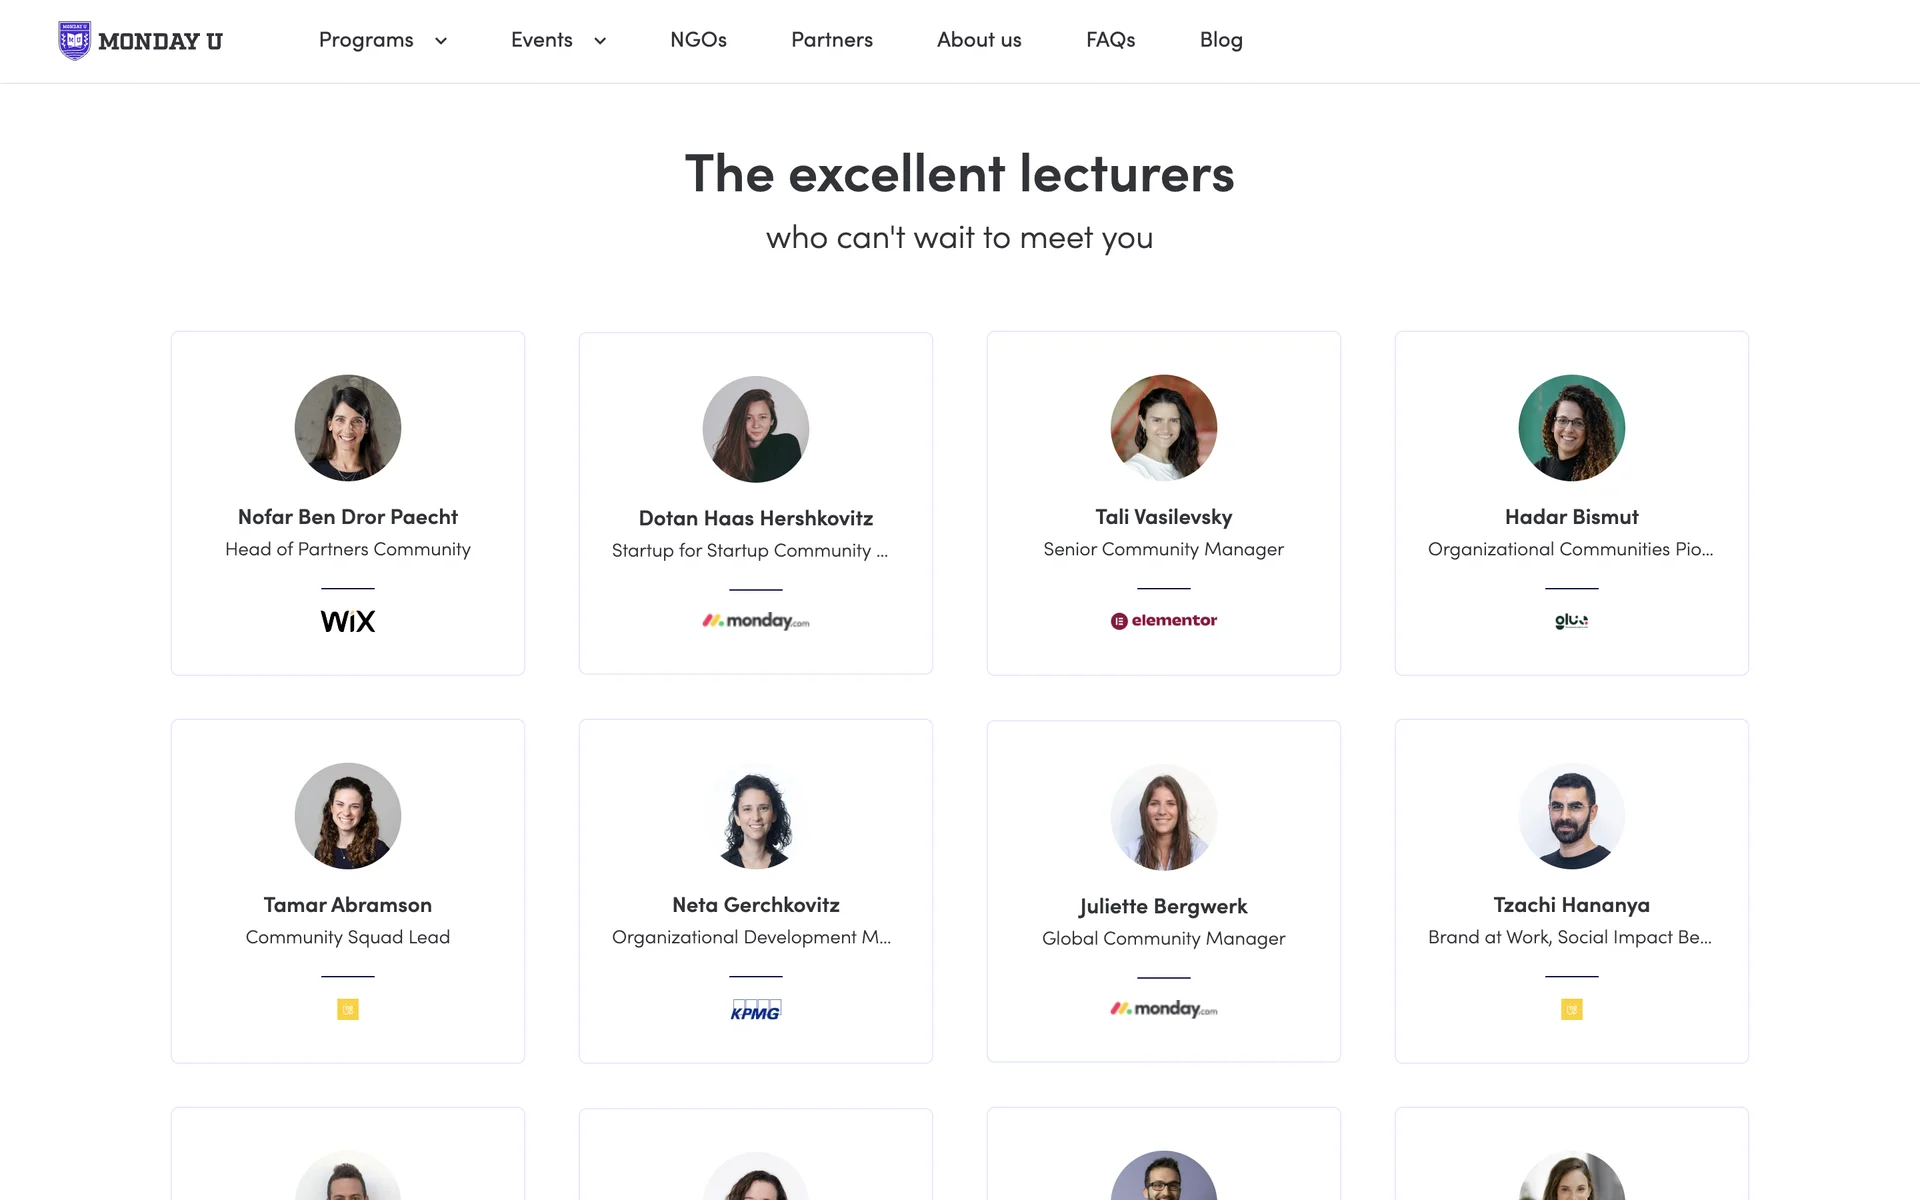Screen dimensions: 1920x1200
Task: Click the yellow company icon under Tzachi Hananya
Action: (x=1571, y=1010)
